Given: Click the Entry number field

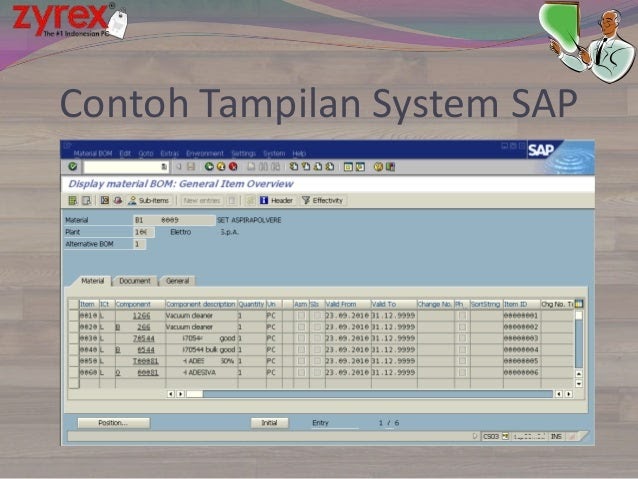Looking at the screenshot, I should click(381, 423).
